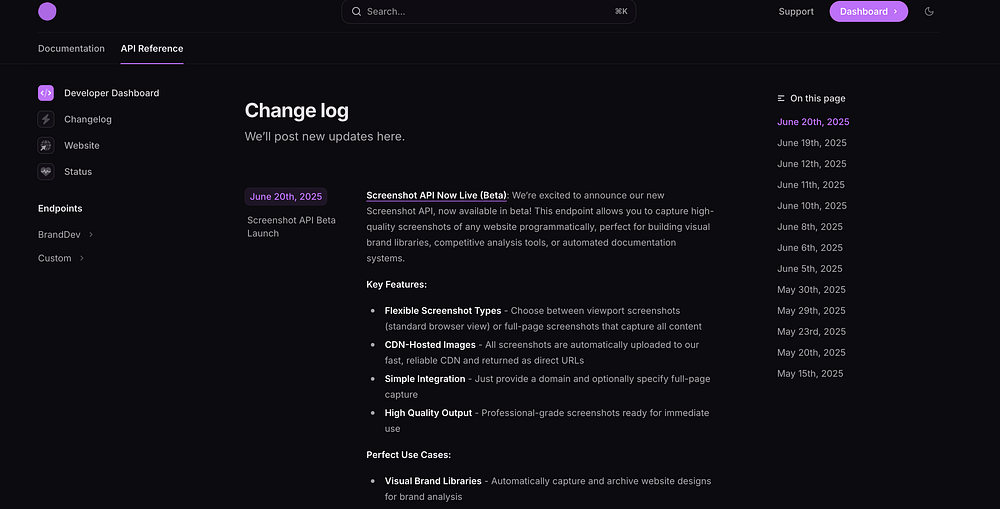
Task: Click the Changelog lightning bolt icon
Action: tap(46, 119)
